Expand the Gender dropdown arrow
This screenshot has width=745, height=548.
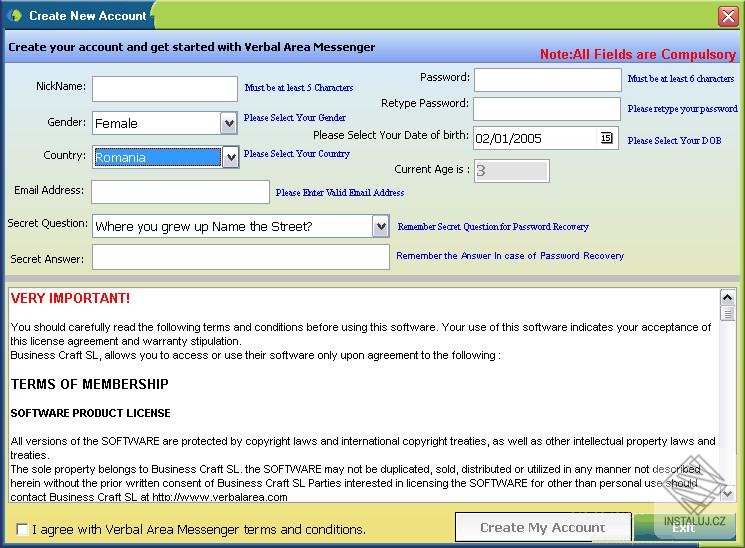coord(229,124)
